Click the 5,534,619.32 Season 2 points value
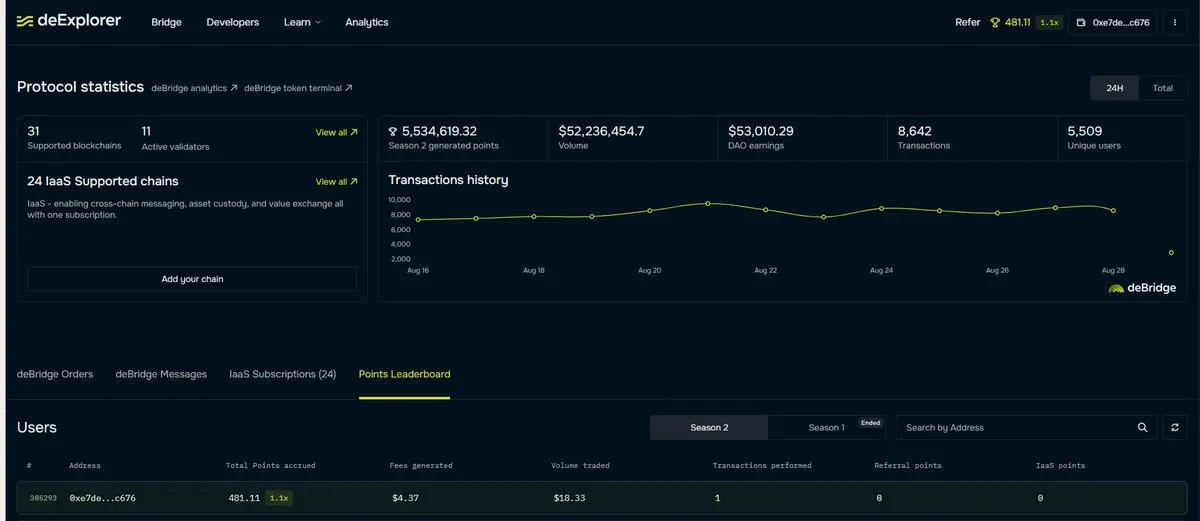Image resolution: width=1200 pixels, height=521 pixels. pyautogui.click(x=439, y=131)
